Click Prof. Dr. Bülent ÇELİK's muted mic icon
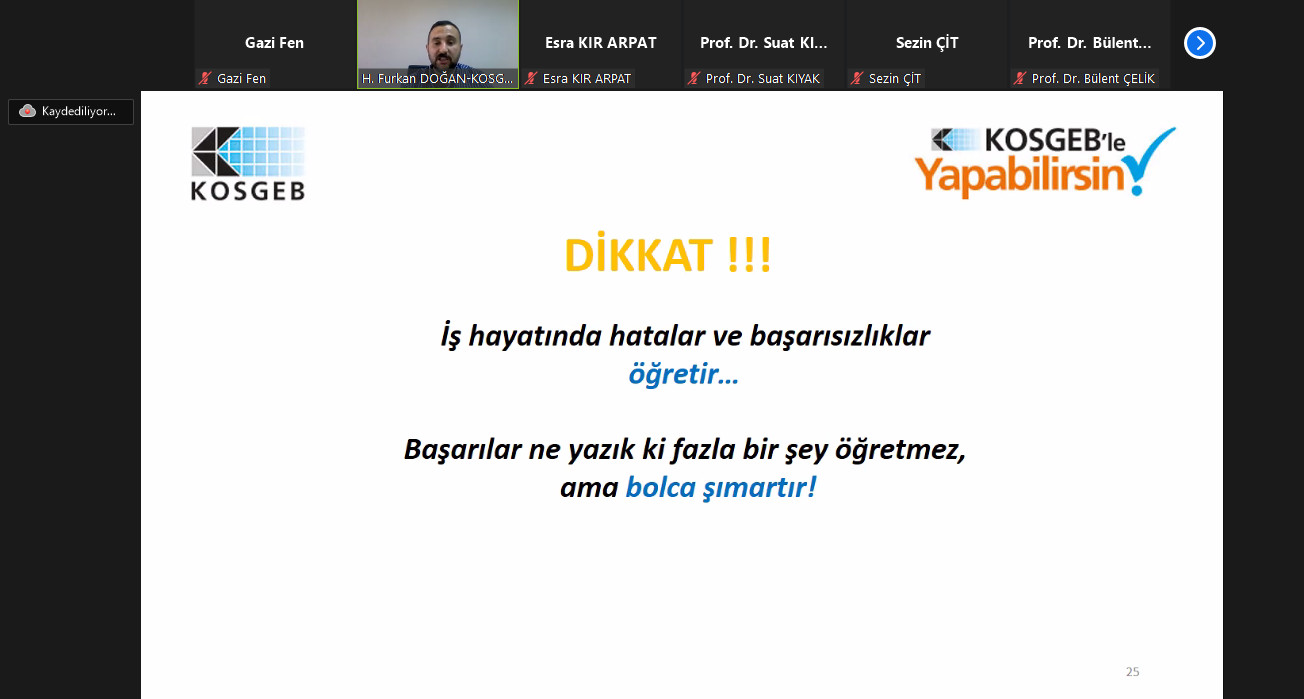The width and height of the screenshot is (1304, 699). coord(1020,78)
